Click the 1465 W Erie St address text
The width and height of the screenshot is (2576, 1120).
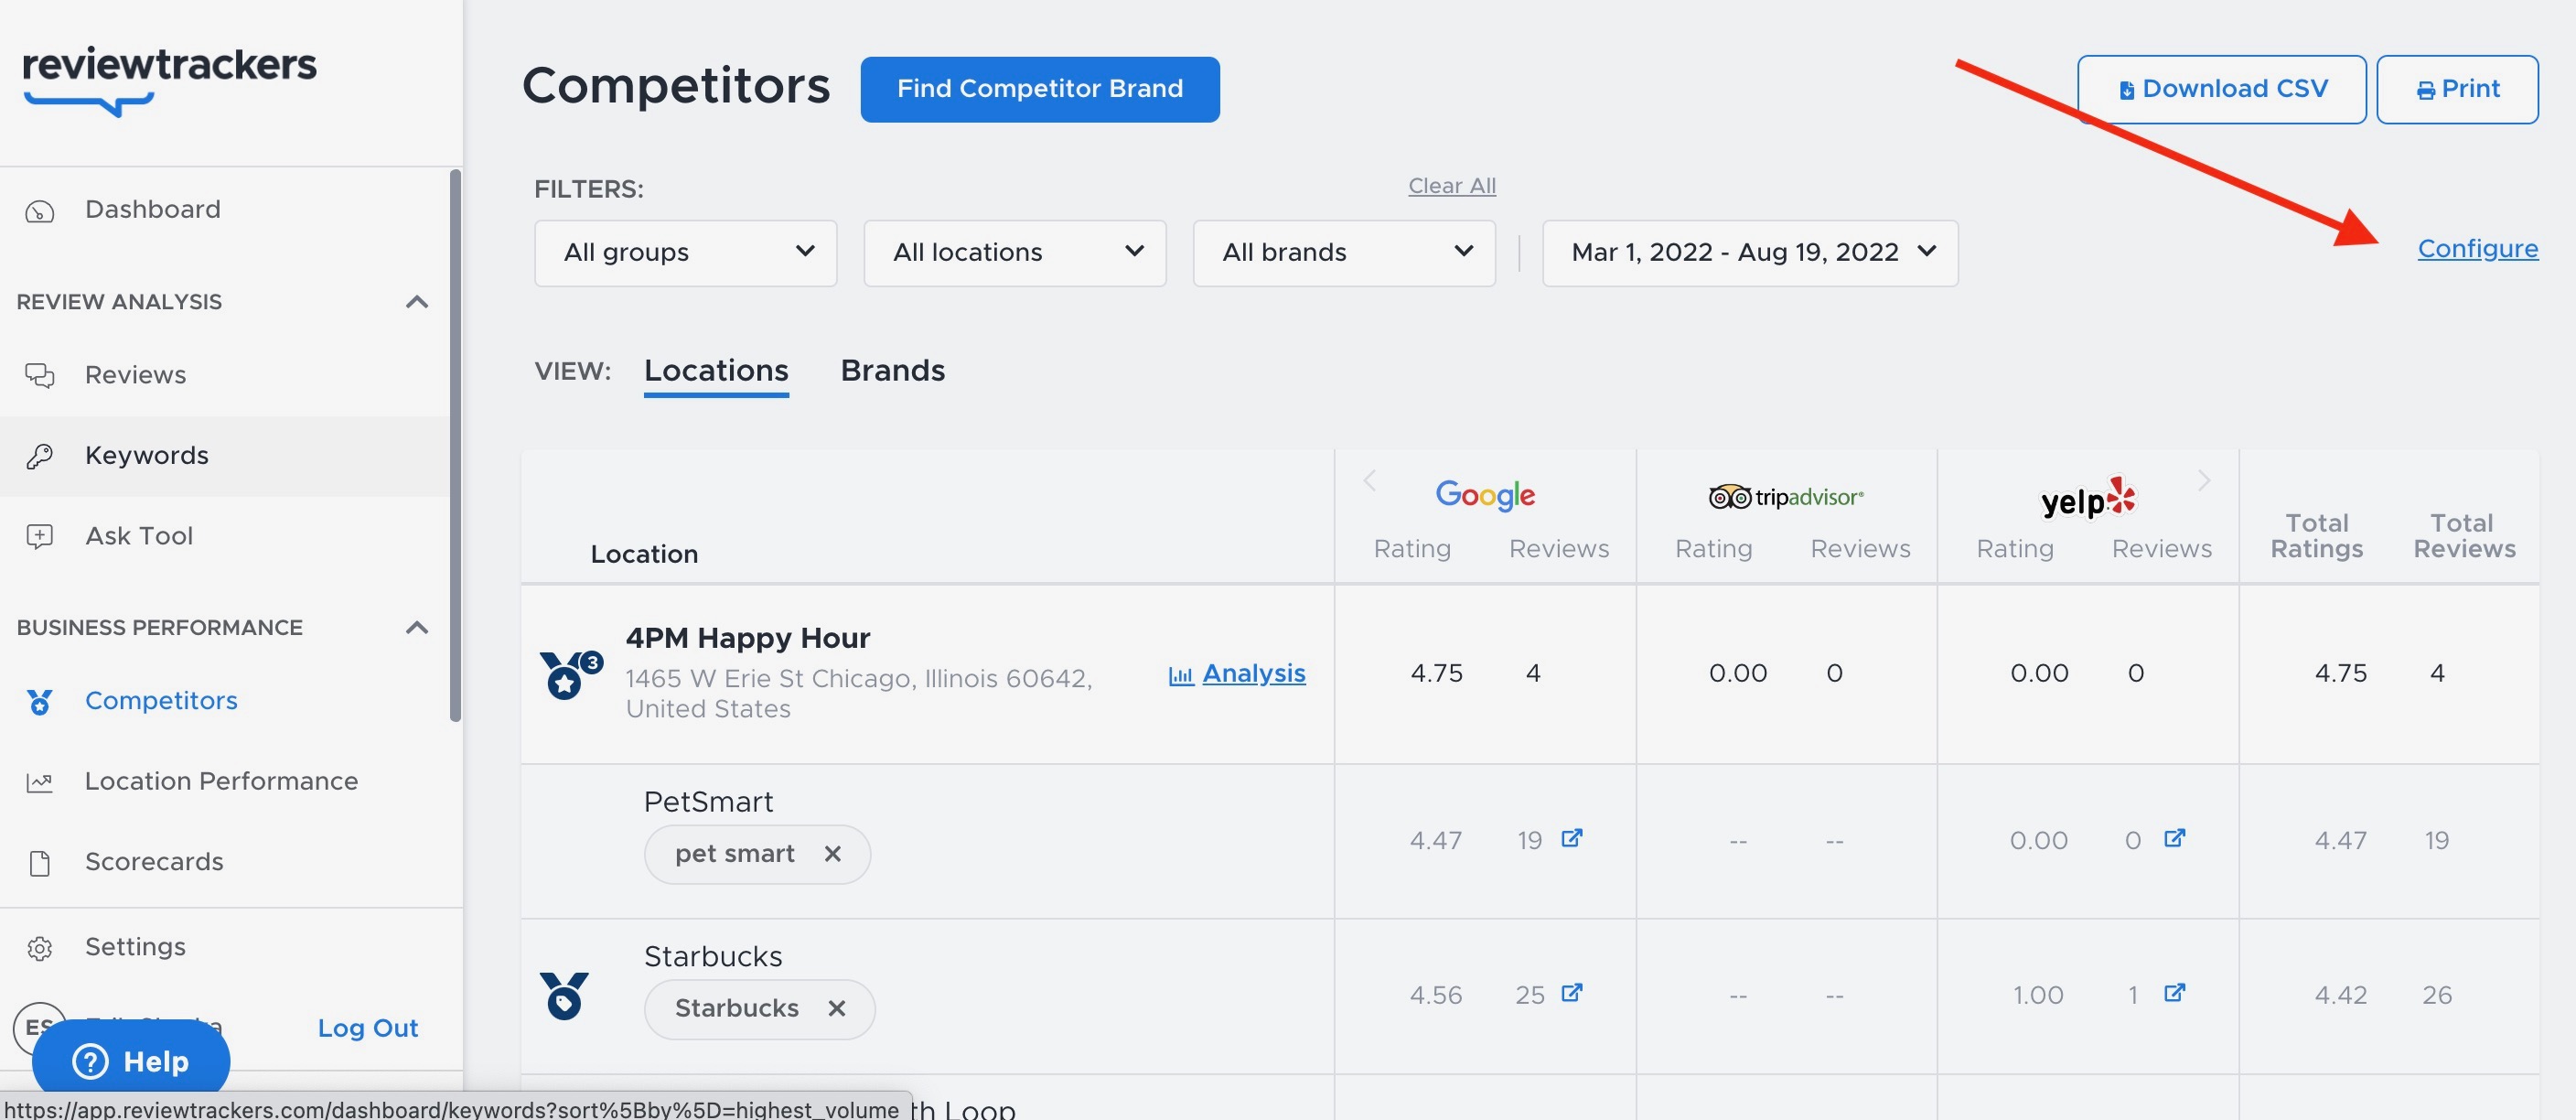point(859,694)
